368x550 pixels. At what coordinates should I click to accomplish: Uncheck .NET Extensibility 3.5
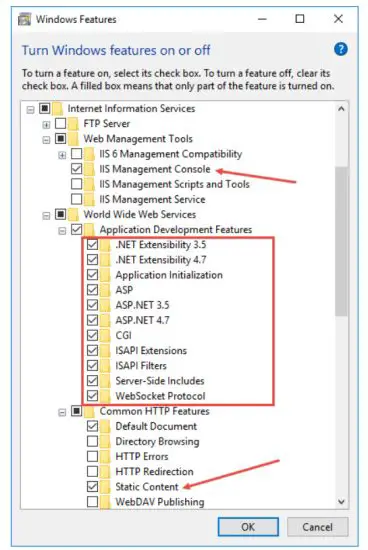coord(92,244)
